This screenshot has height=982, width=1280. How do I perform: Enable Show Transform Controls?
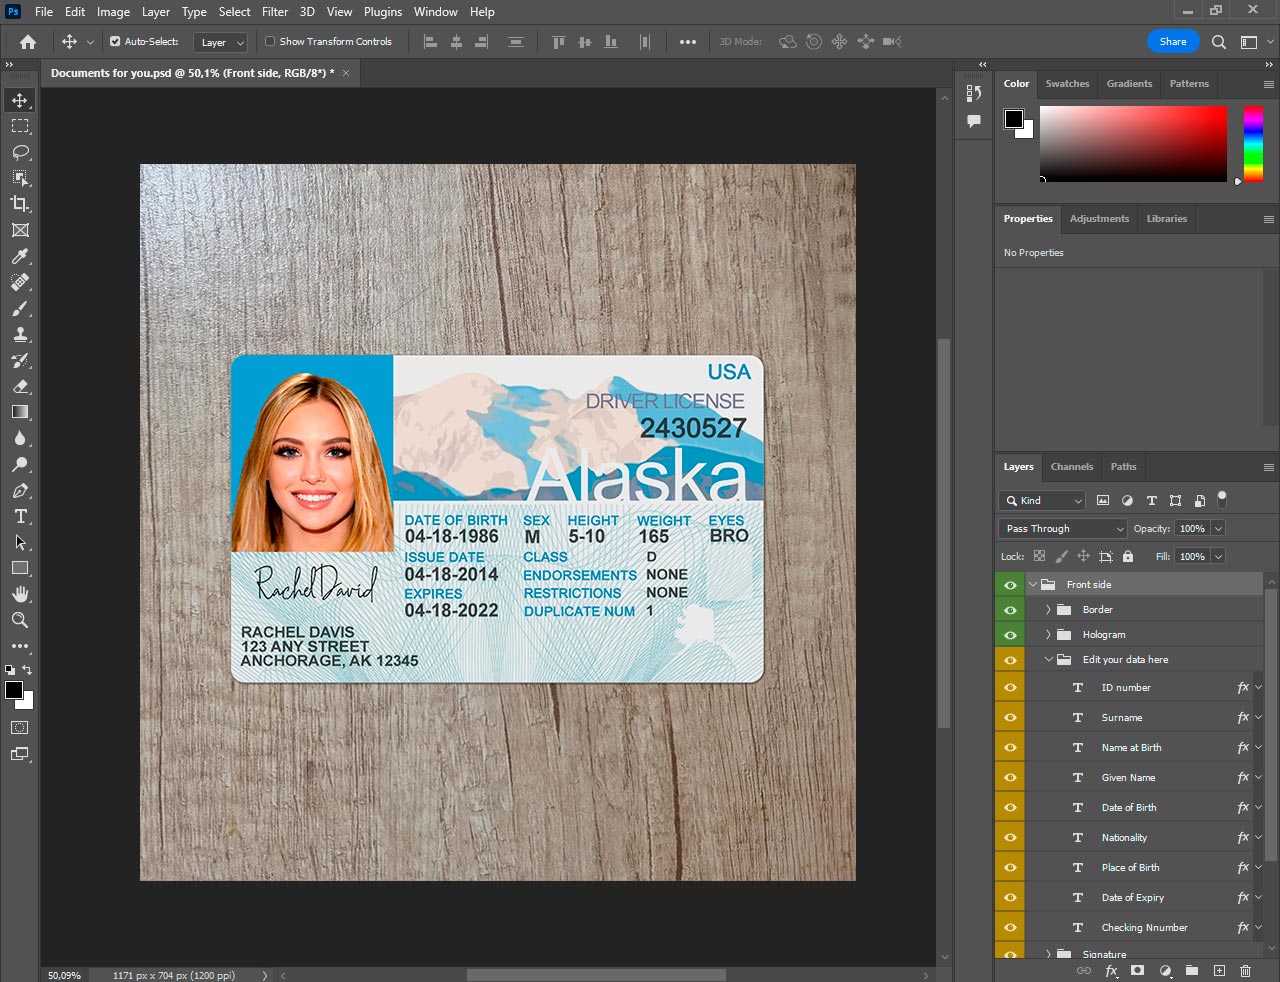coord(270,42)
